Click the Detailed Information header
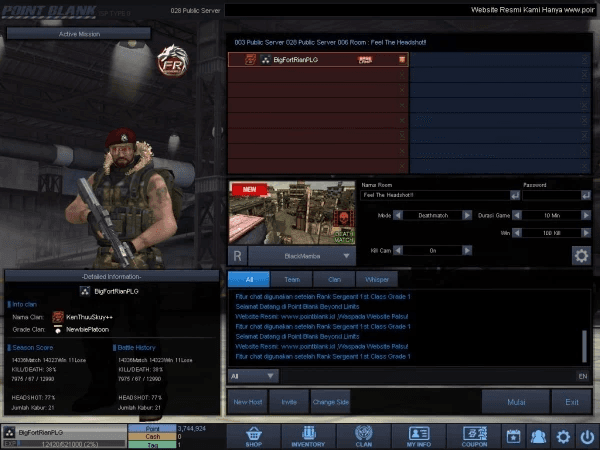 pos(111,276)
